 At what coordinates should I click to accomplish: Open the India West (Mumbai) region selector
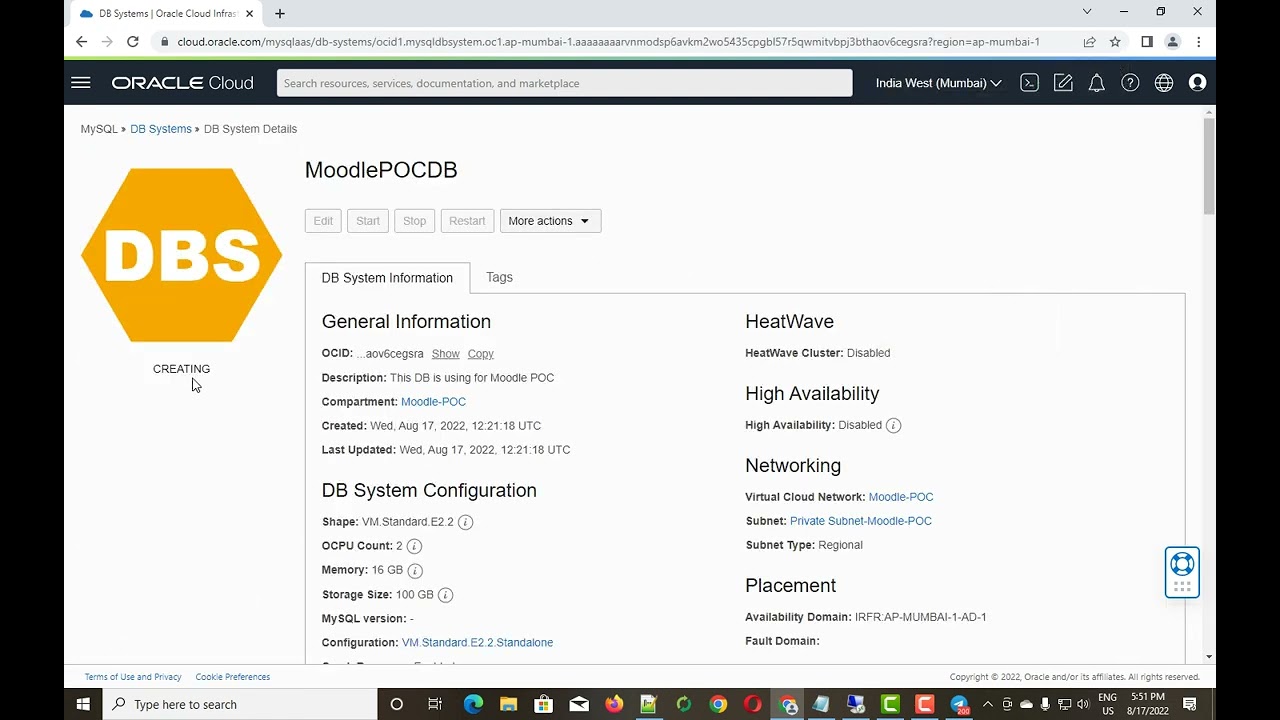click(x=938, y=83)
